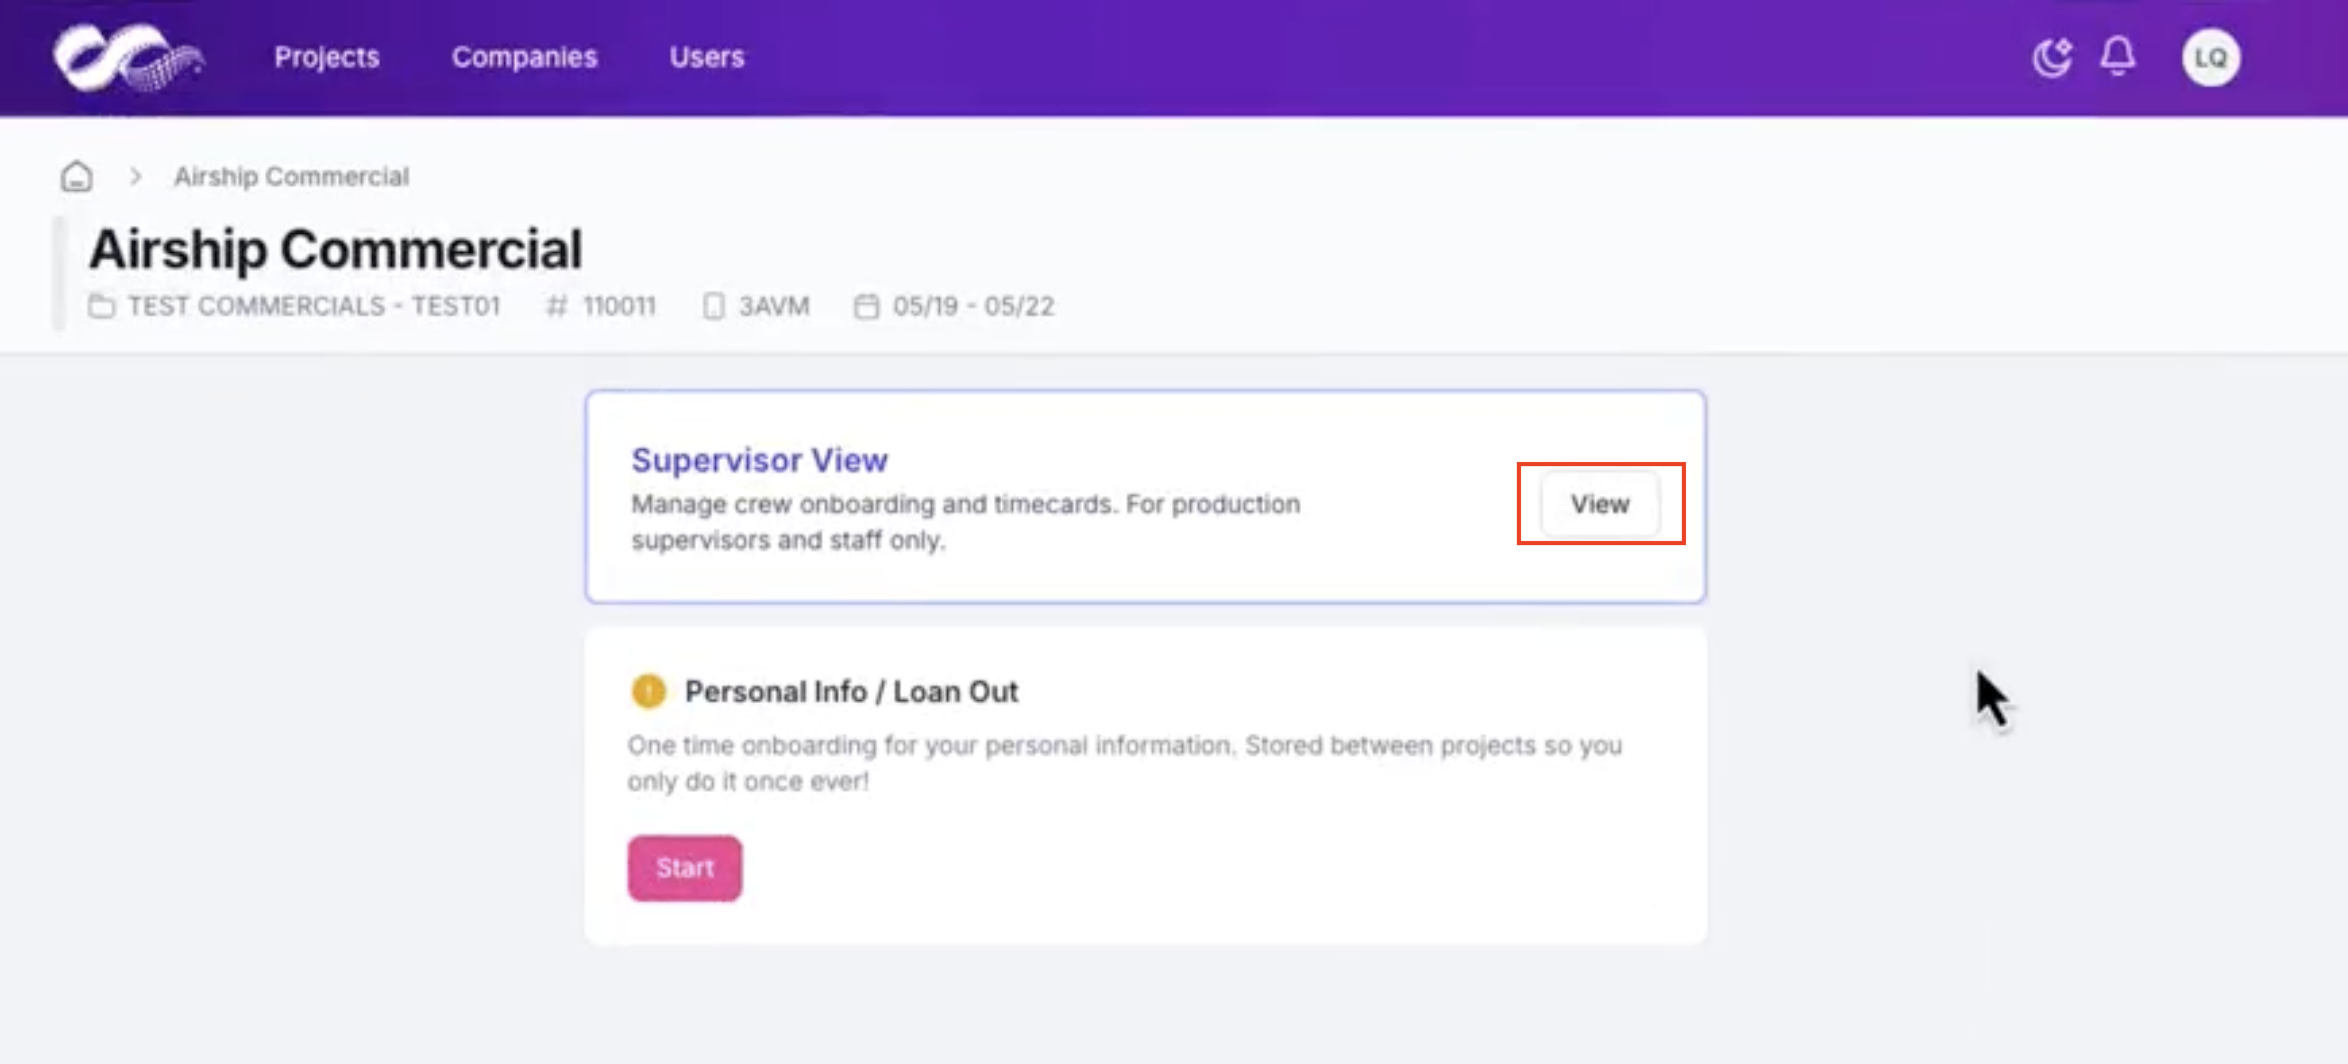
Task: Click the Personal Info / Loan Out heading
Action: coord(851,692)
